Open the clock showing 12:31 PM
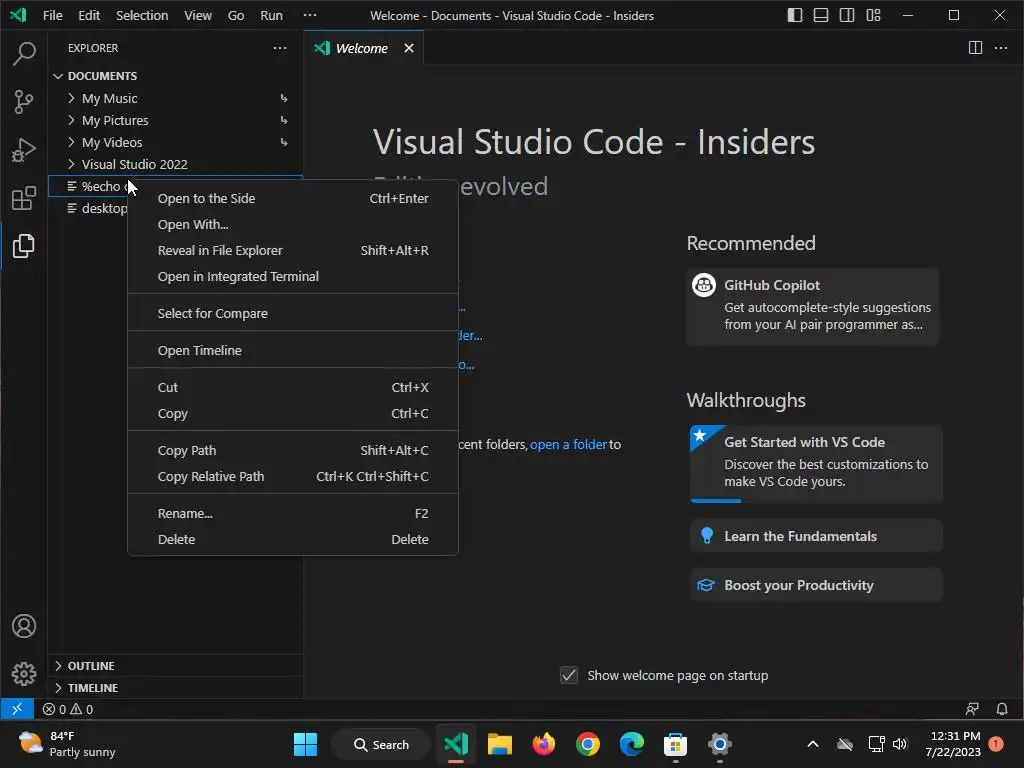The height and width of the screenshot is (768, 1024). pyautogui.click(x=953, y=744)
